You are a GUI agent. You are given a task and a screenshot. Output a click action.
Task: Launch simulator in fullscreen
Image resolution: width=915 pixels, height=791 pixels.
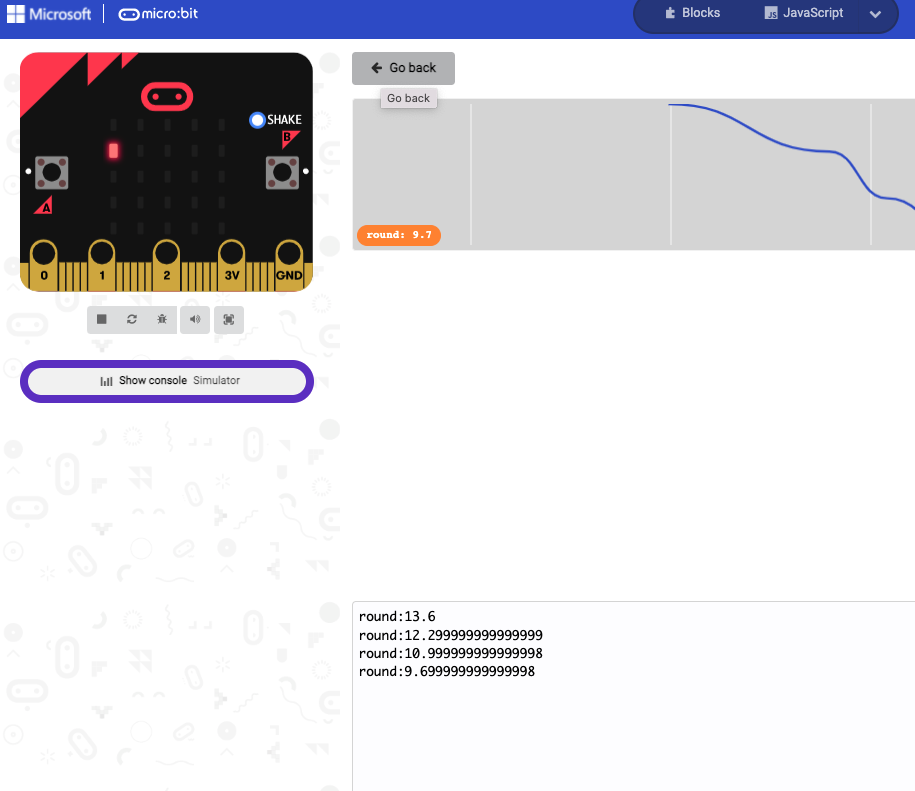point(229,319)
